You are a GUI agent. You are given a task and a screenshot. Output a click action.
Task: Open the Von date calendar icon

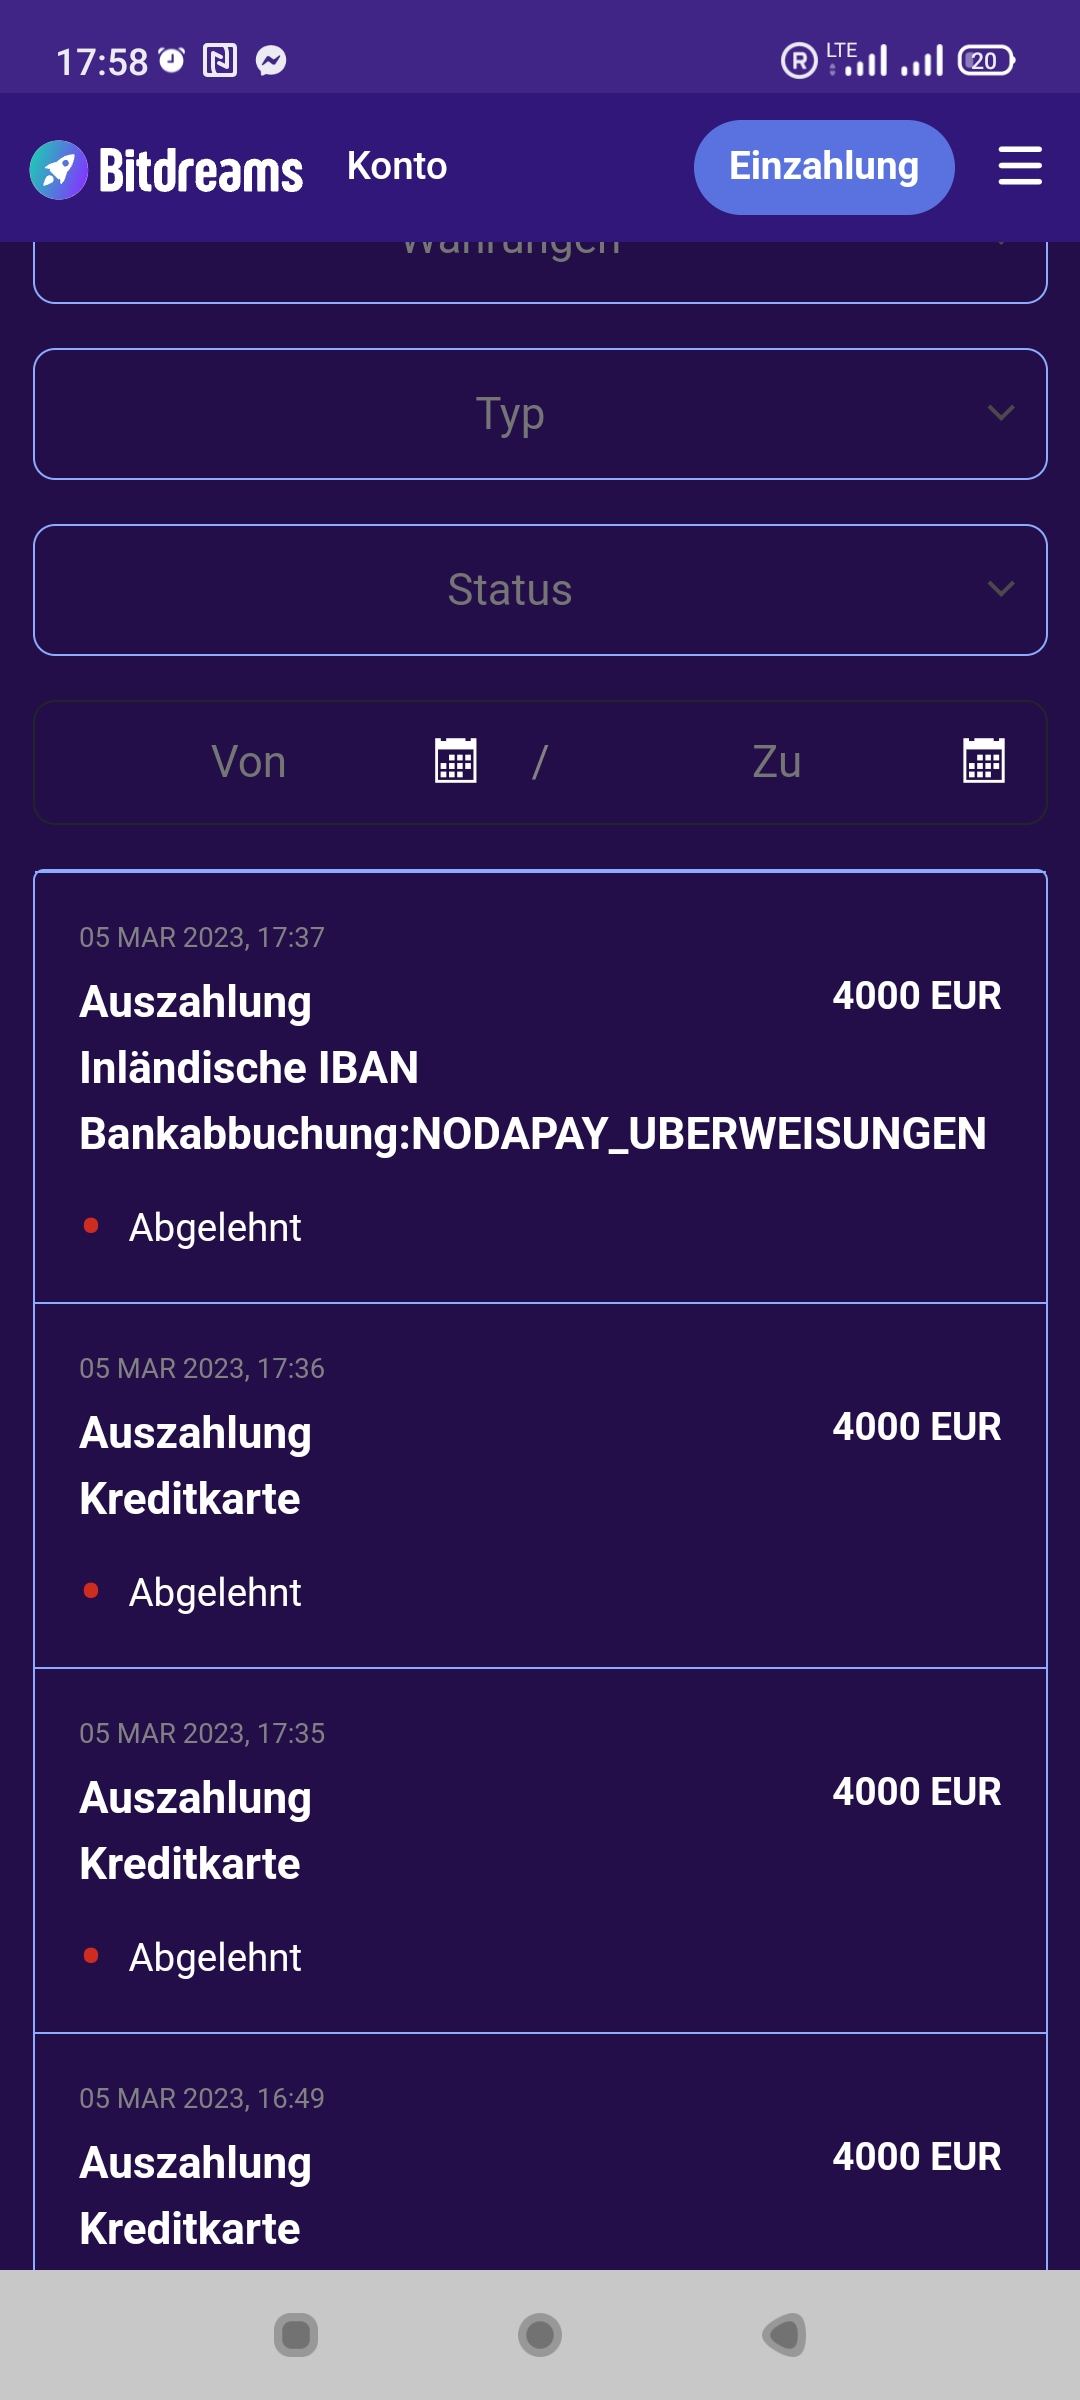456,761
